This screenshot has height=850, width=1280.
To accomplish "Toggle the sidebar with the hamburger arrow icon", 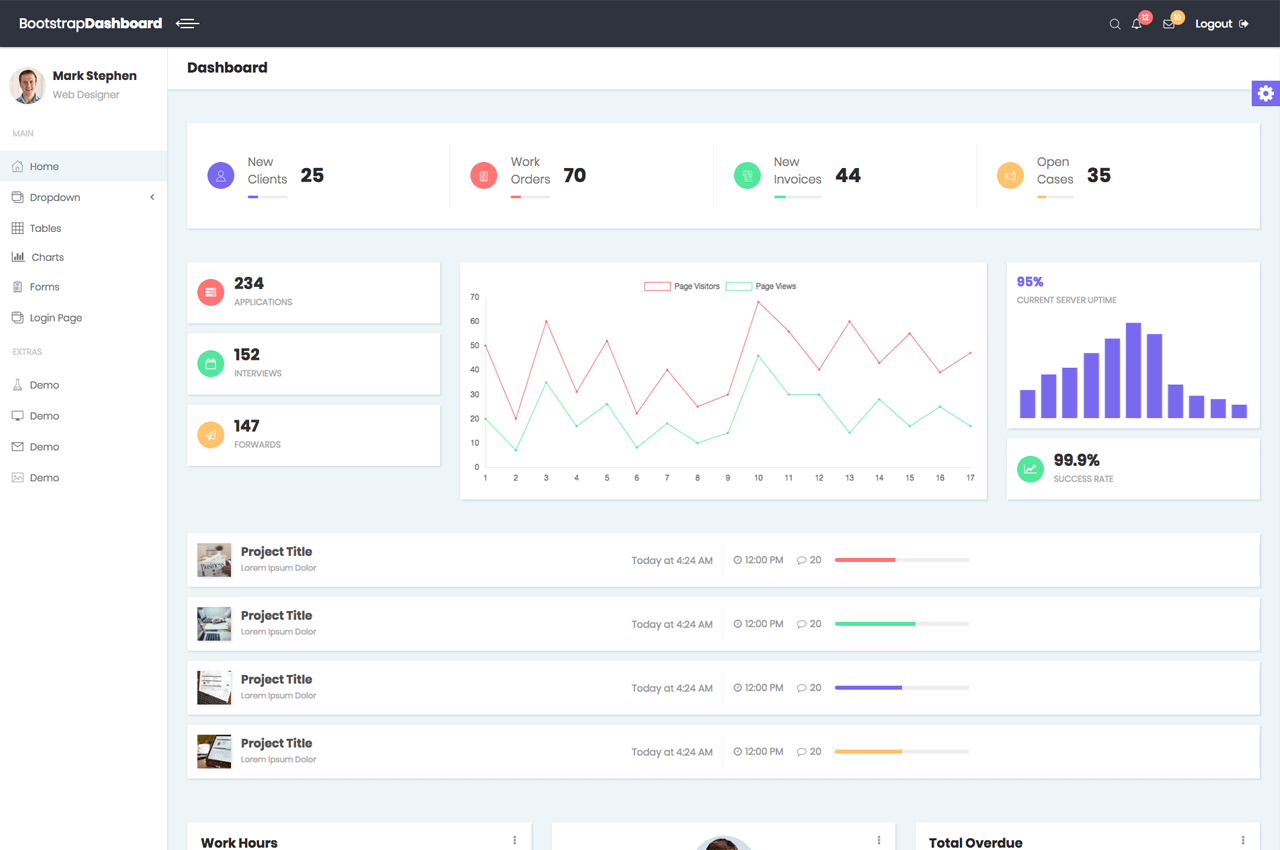I will 187,23.
